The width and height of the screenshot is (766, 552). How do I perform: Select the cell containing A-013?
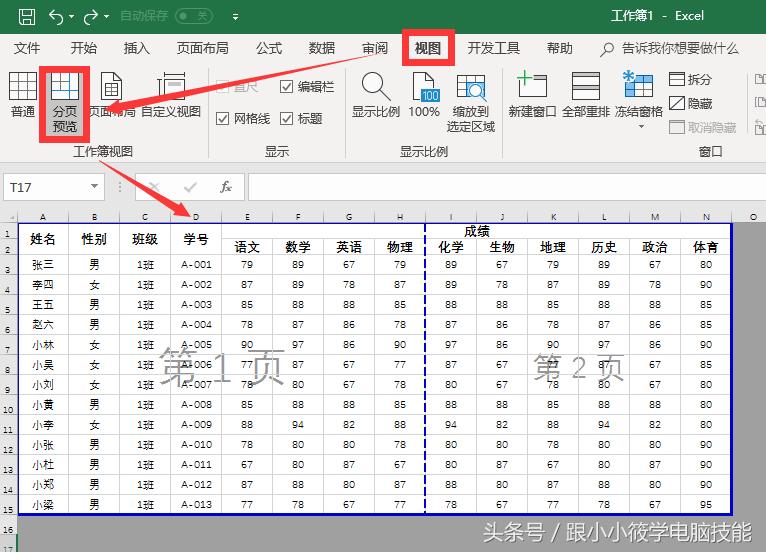click(196, 504)
